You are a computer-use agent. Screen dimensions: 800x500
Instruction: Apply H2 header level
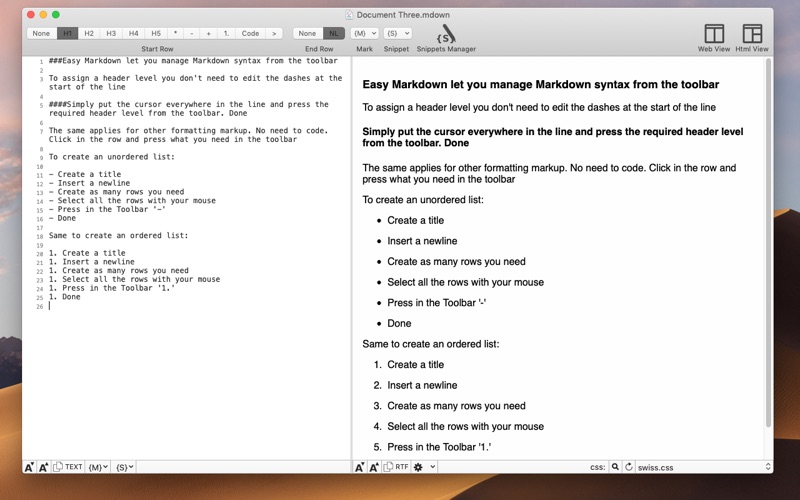[89, 33]
